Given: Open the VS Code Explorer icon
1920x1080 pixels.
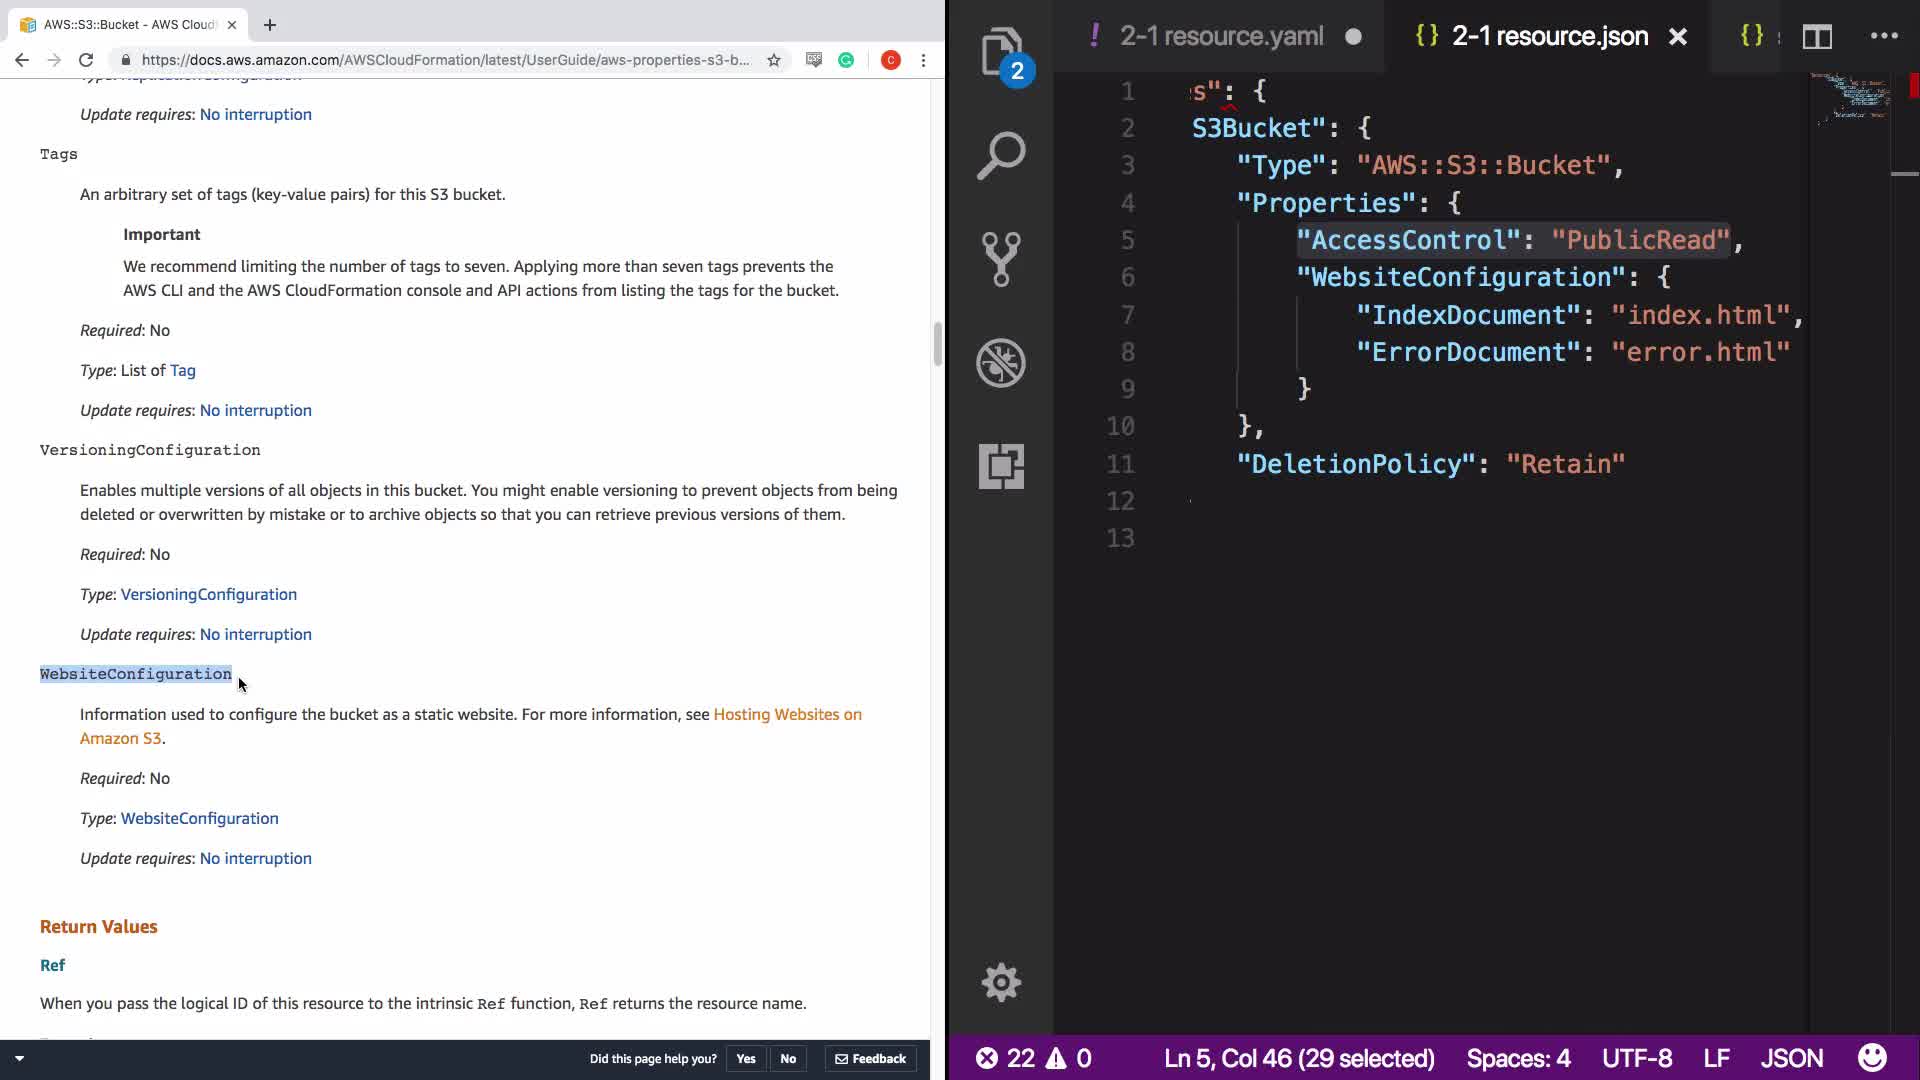Looking at the screenshot, I should point(1000,52).
